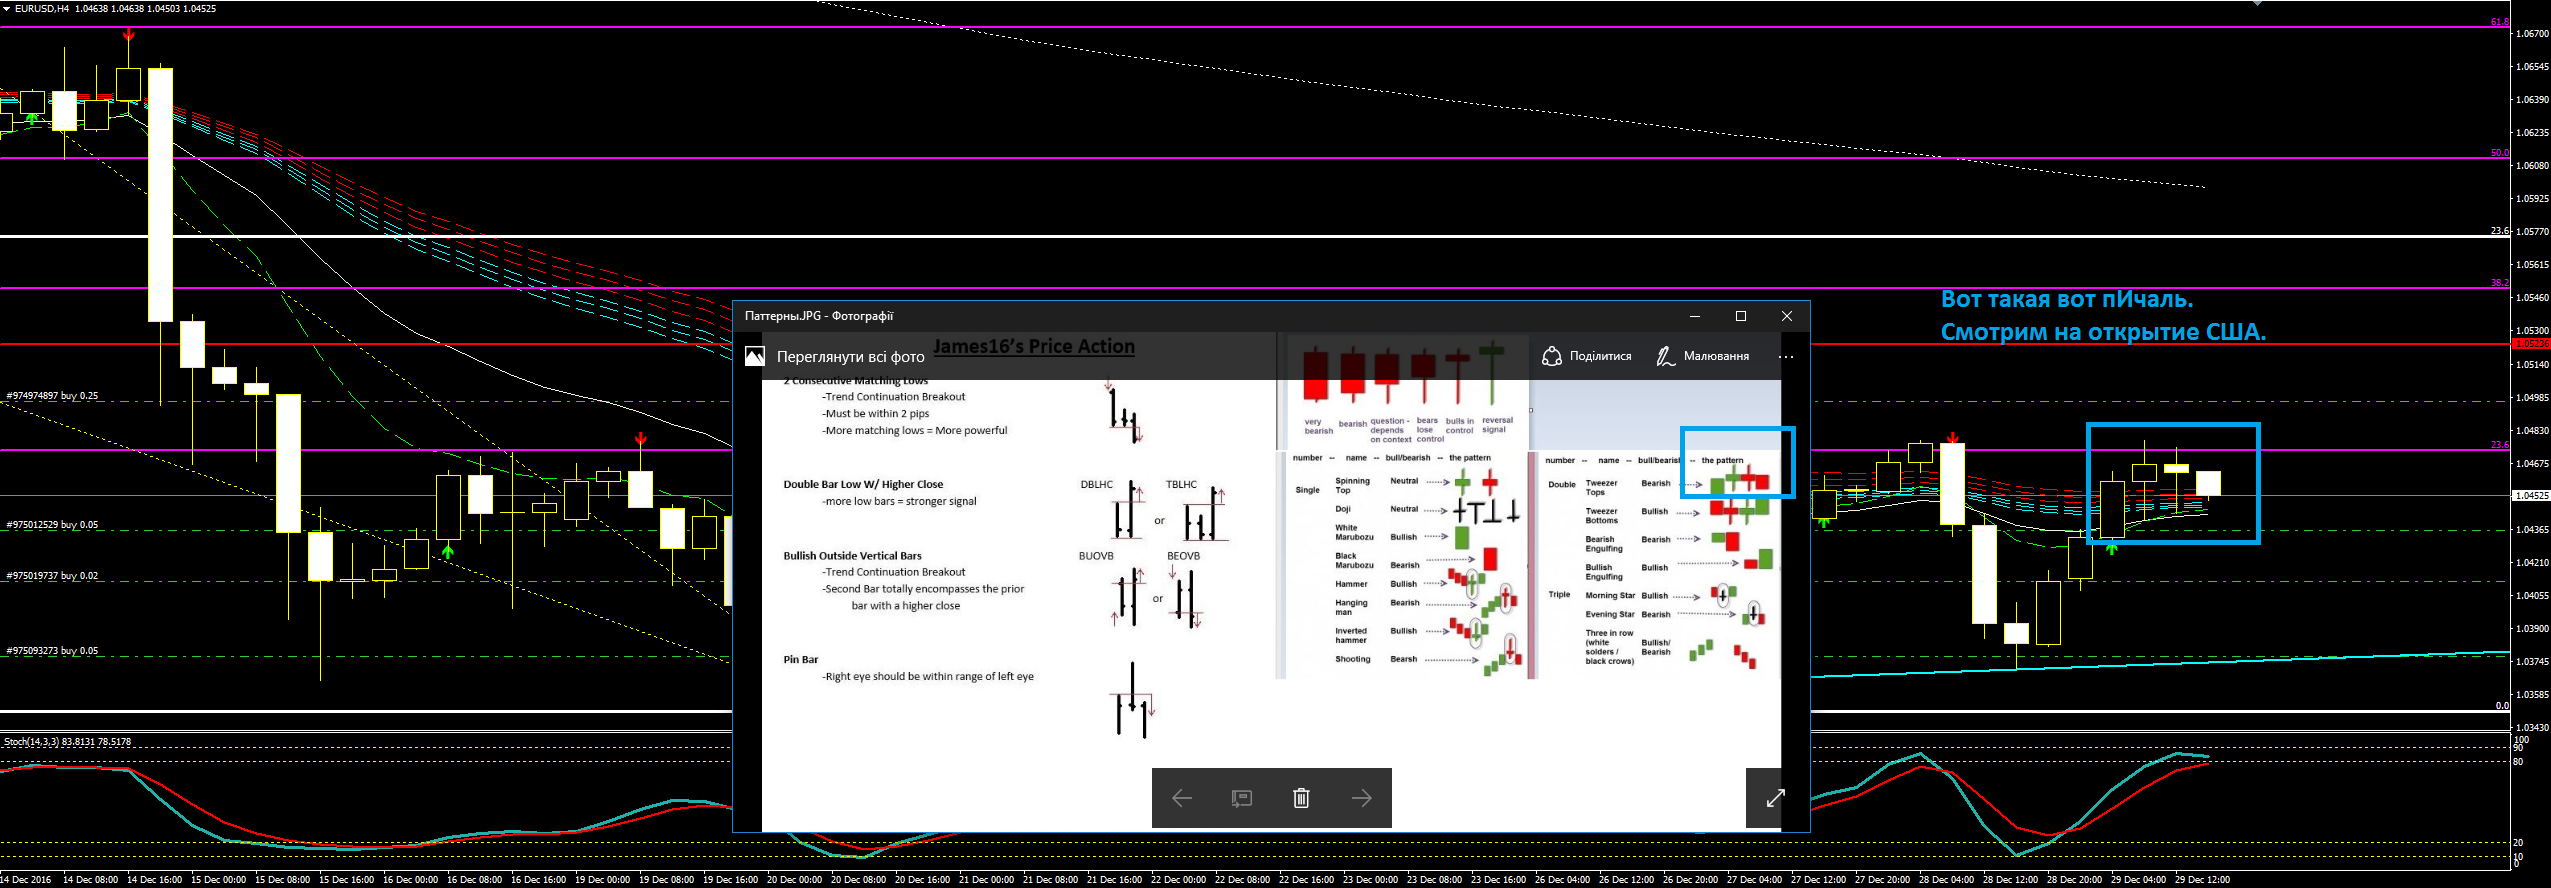Expand photo to full screen view

tap(1775, 798)
